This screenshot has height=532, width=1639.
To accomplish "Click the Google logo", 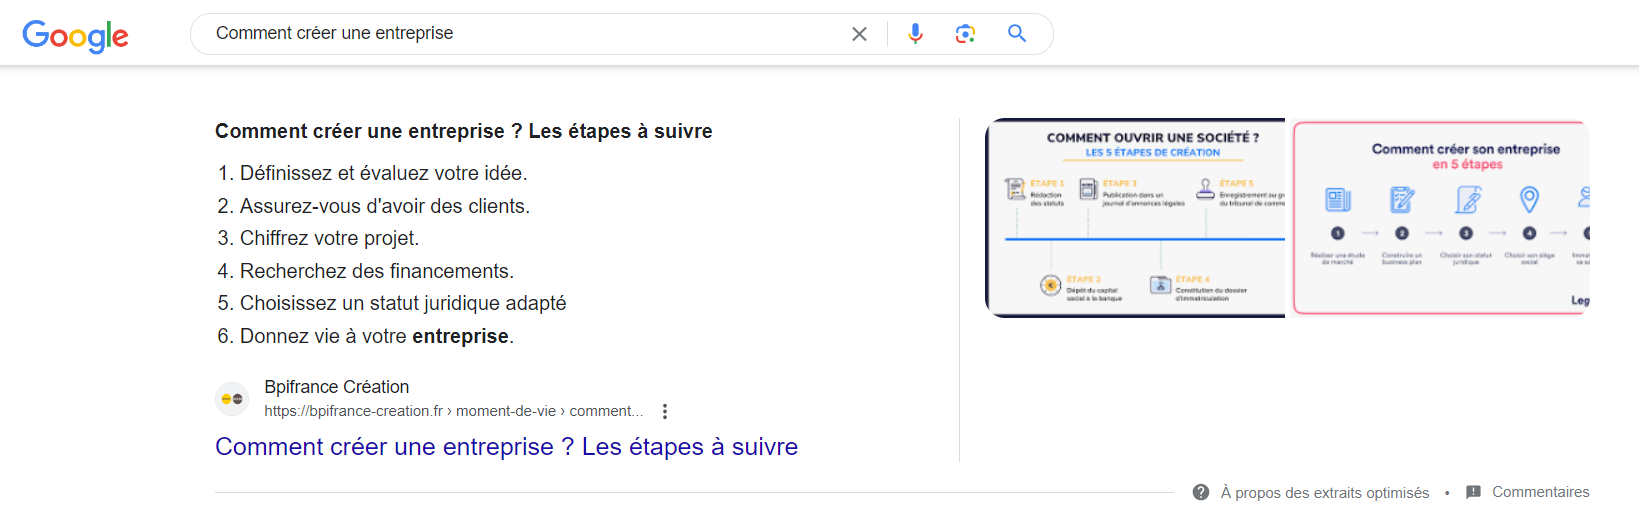I will coord(75,36).
